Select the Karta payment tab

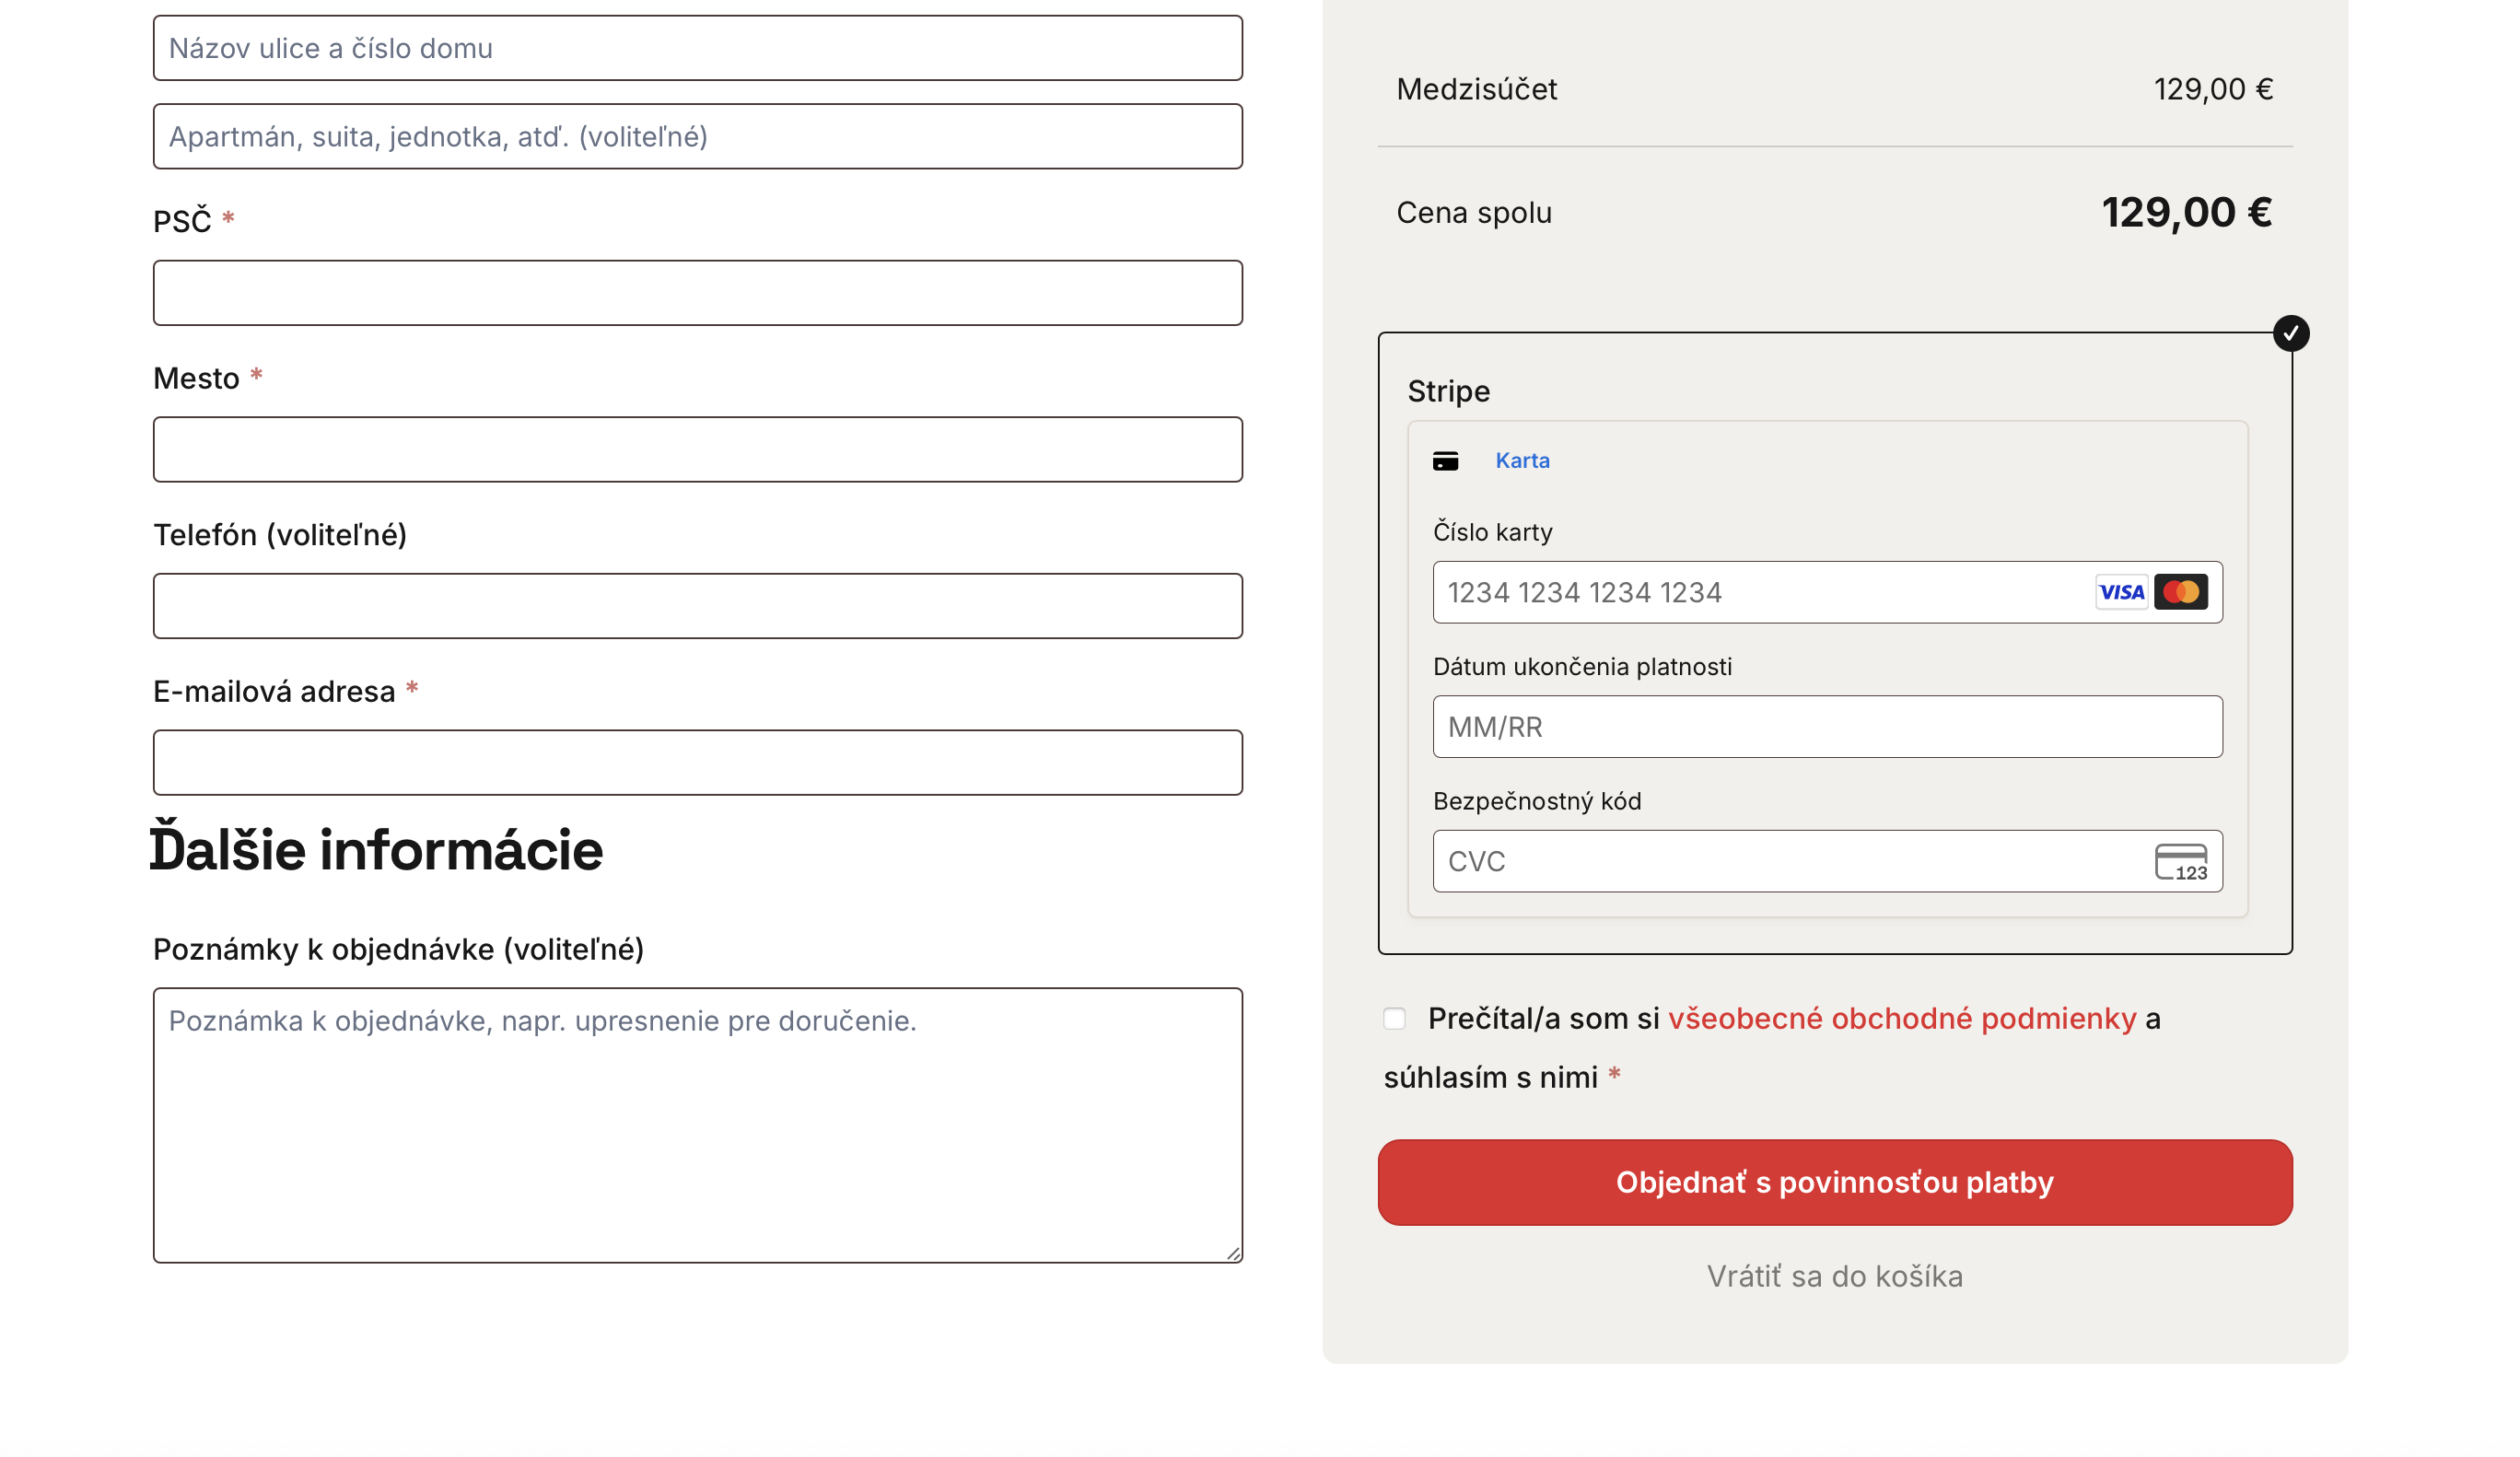coord(1521,461)
